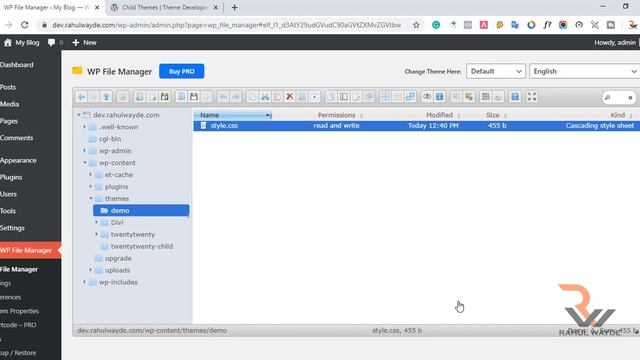Clear the file search box with the x
The width and height of the screenshot is (640, 360).
pyautogui.click(x=630, y=98)
